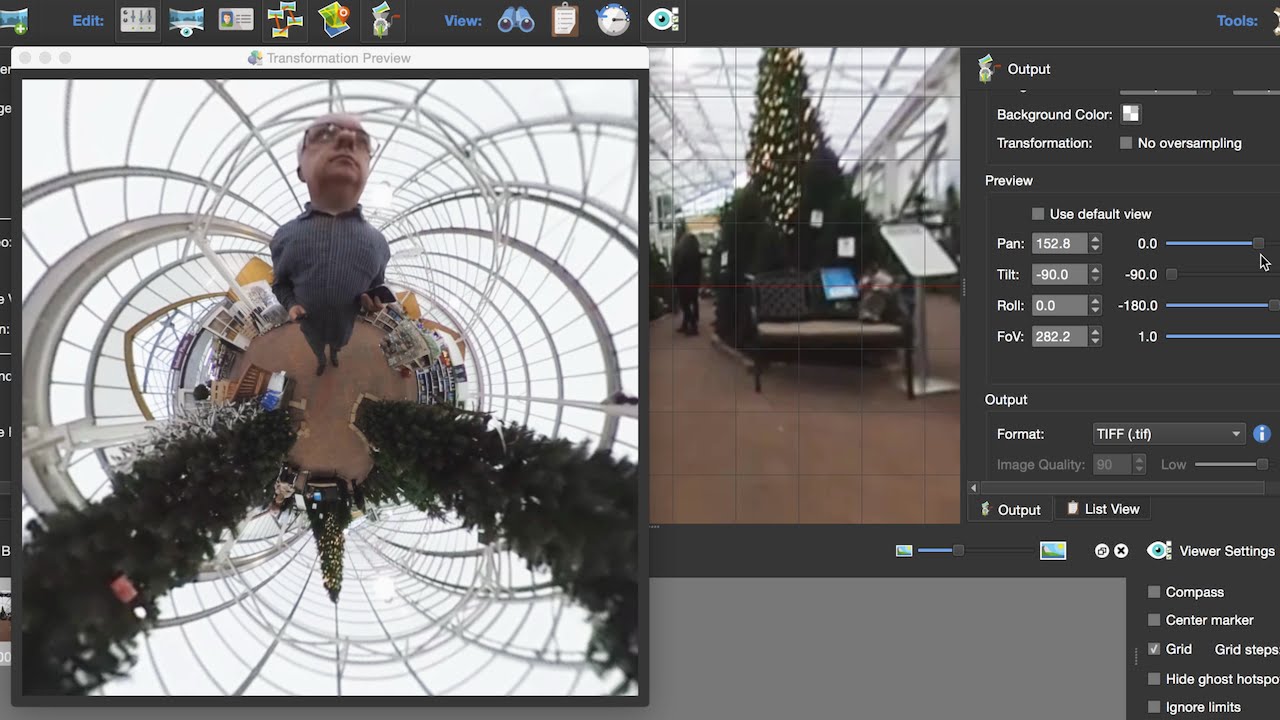Switch to the List View tab
The height and width of the screenshot is (720, 1280).
tap(1103, 509)
